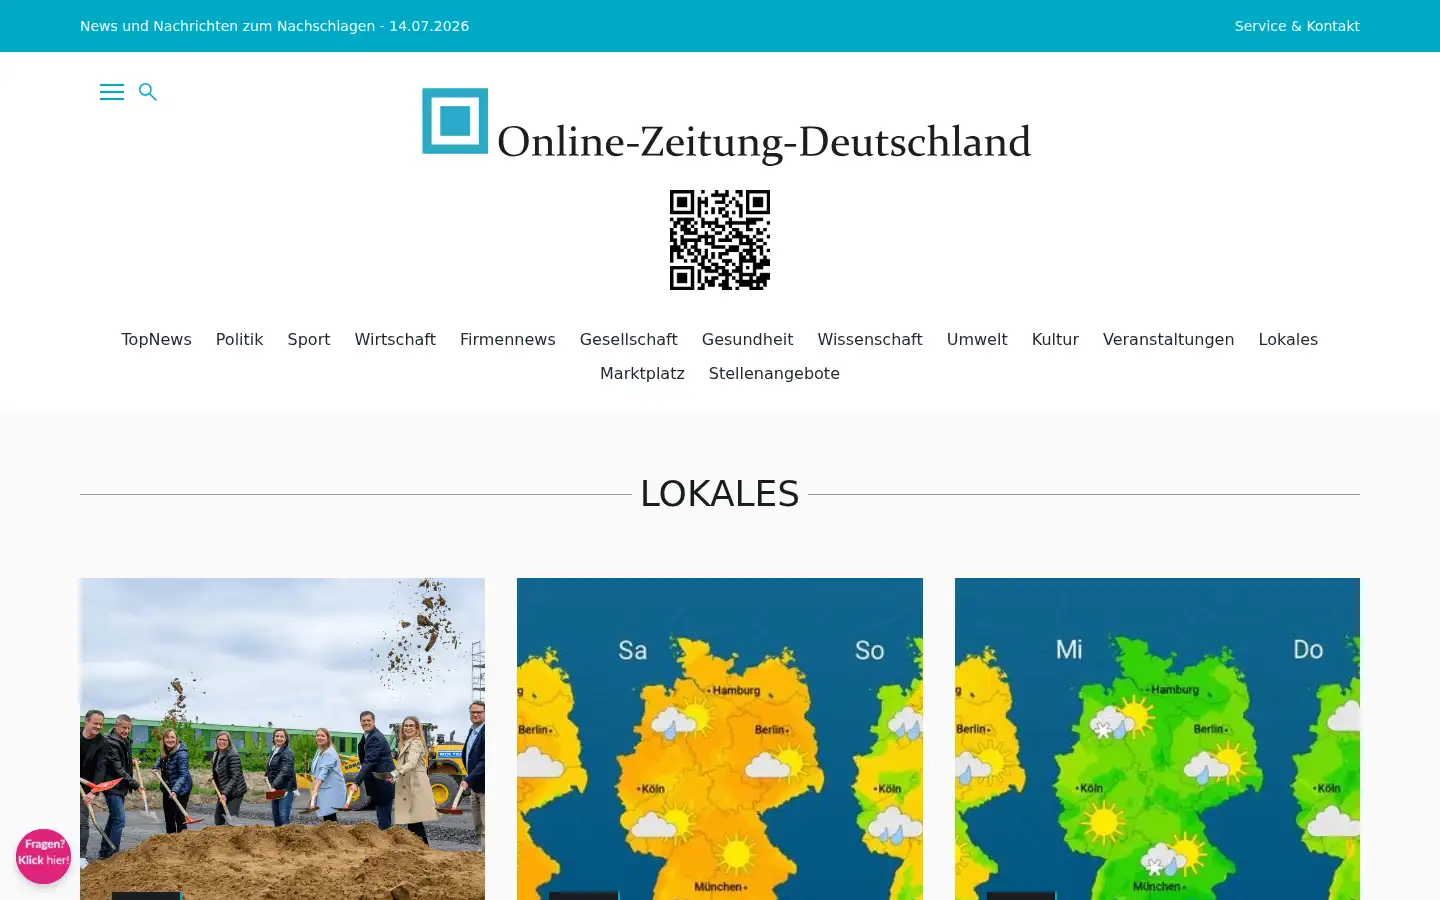Viewport: 1440px width, 900px height.
Task: Open Sa/So weather map article
Action: coord(720,739)
